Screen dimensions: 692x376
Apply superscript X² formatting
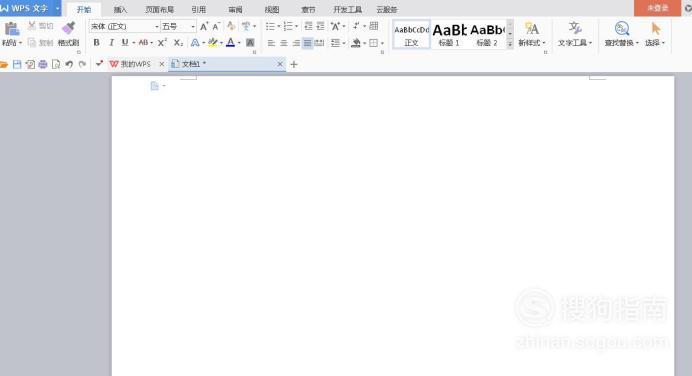click(162, 42)
